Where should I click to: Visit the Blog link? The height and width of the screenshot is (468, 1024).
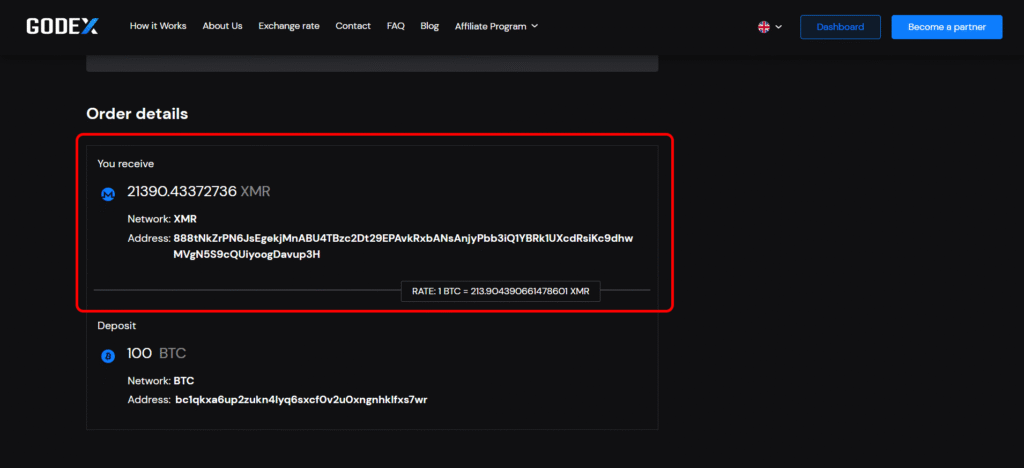coord(430,26)
